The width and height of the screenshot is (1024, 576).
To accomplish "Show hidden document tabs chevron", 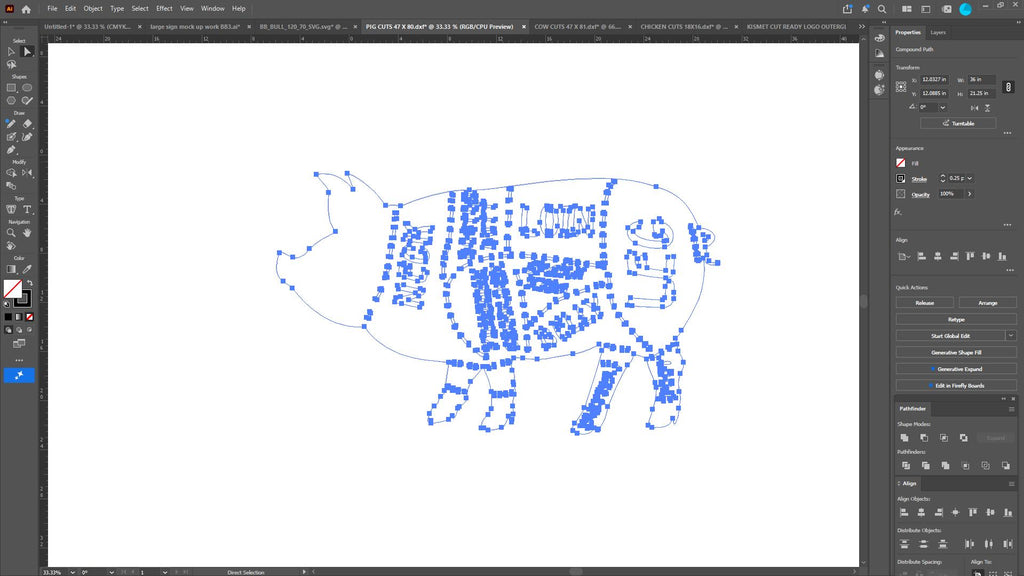I will [x=861, y=27].
